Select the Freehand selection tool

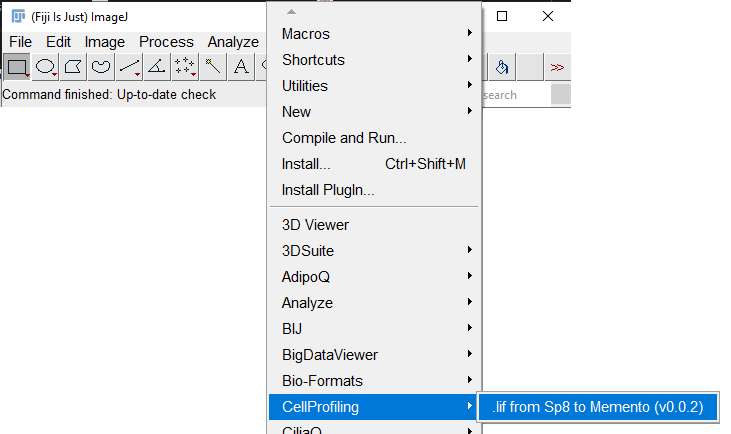click(x=101, y=67)
